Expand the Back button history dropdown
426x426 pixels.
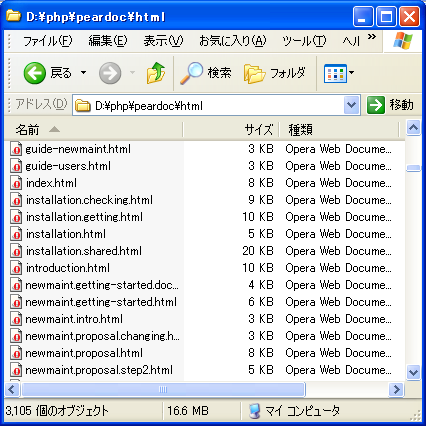[x=83, y=73]
